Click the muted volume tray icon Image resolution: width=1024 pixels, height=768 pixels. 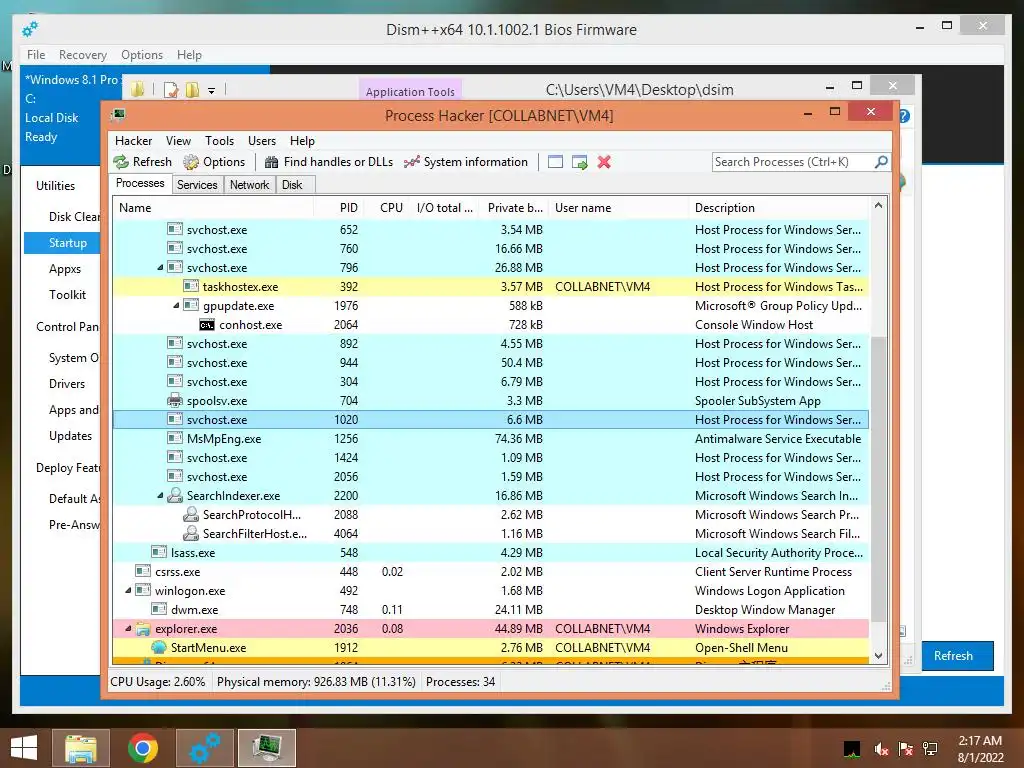[x=882, y=749]
